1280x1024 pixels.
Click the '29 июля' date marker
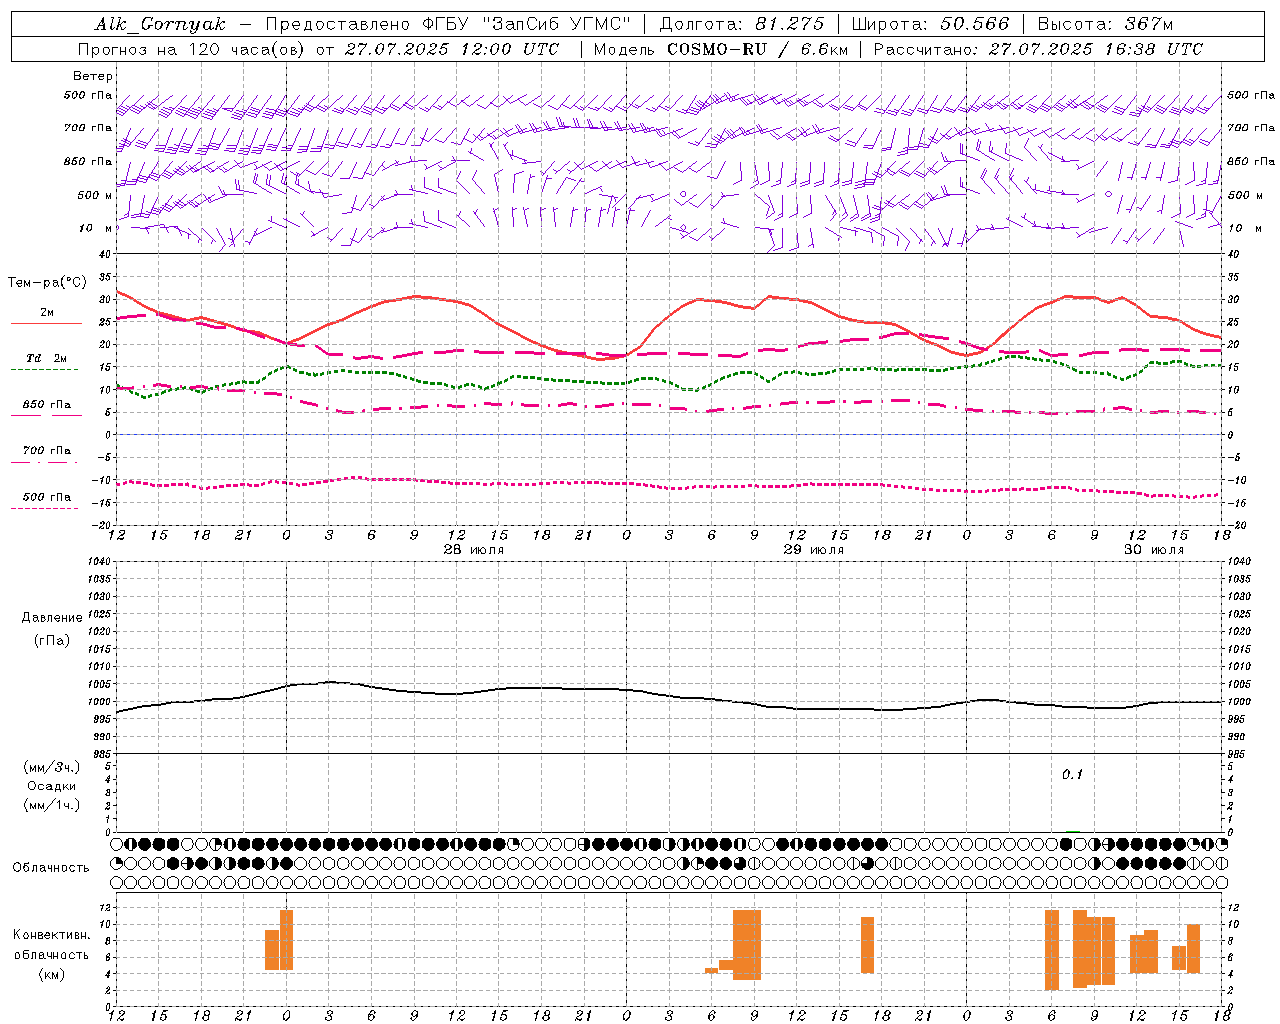pos(813,550)
